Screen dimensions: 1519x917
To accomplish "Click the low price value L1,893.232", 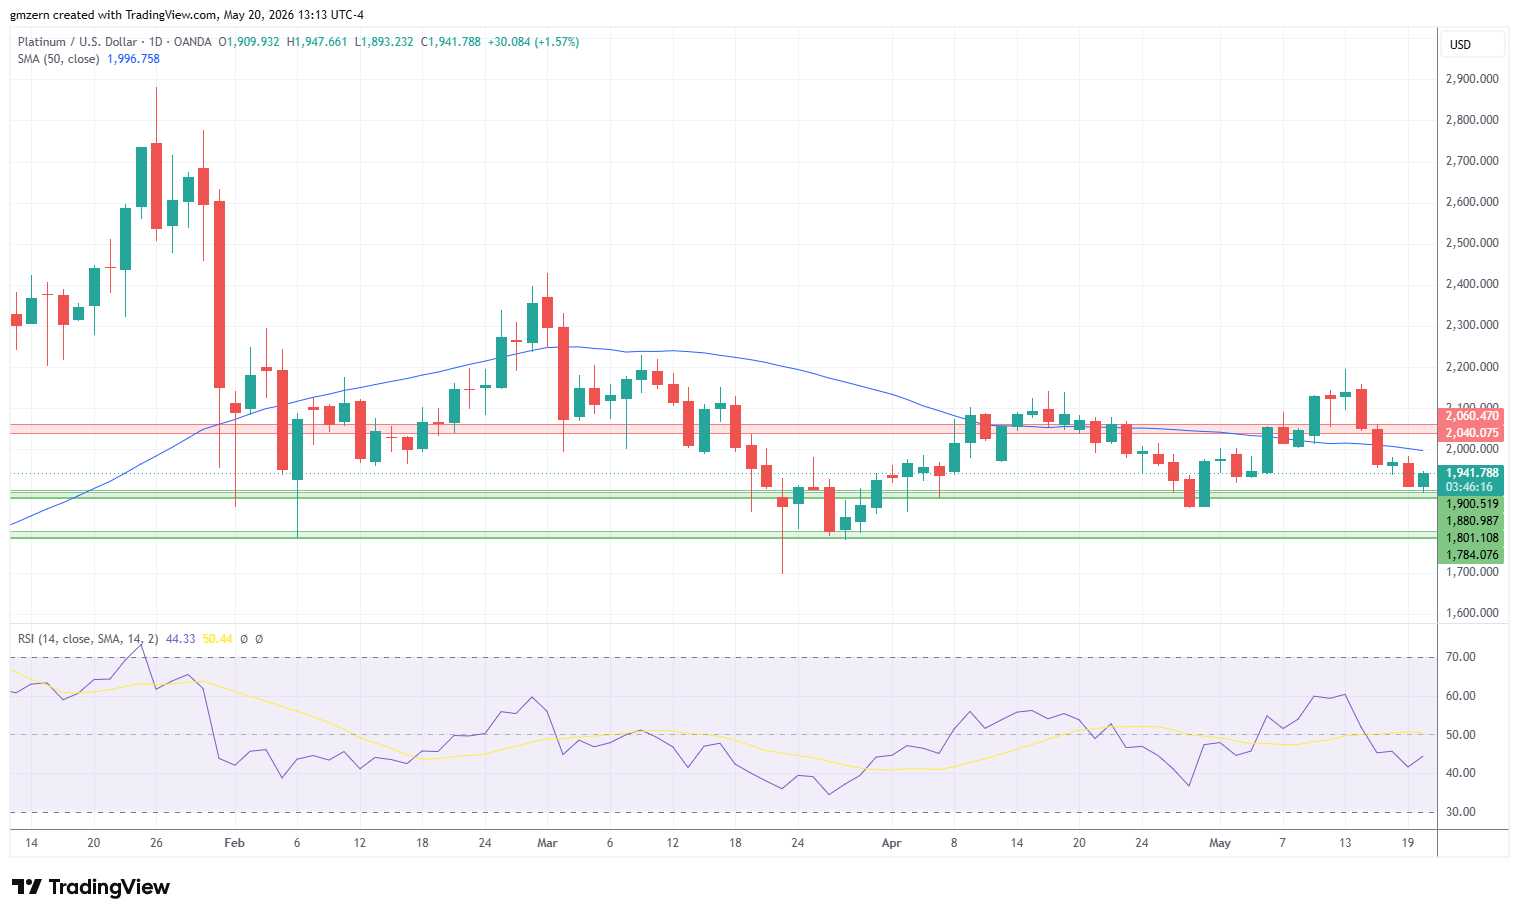I will click(x=384, y=42).
